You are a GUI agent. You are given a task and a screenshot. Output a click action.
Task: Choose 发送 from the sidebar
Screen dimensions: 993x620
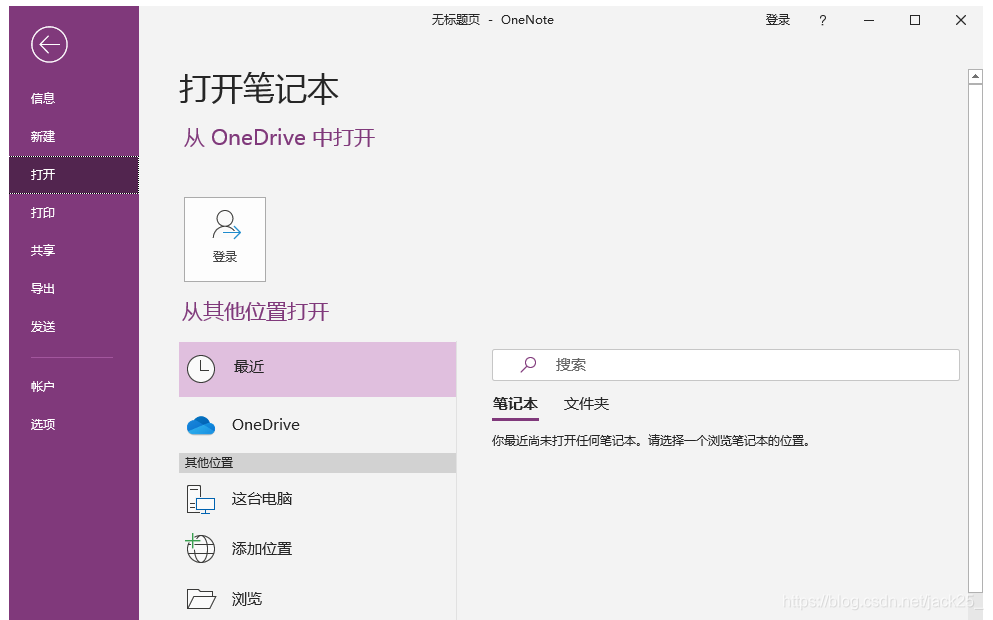click(x=74, y=327)
